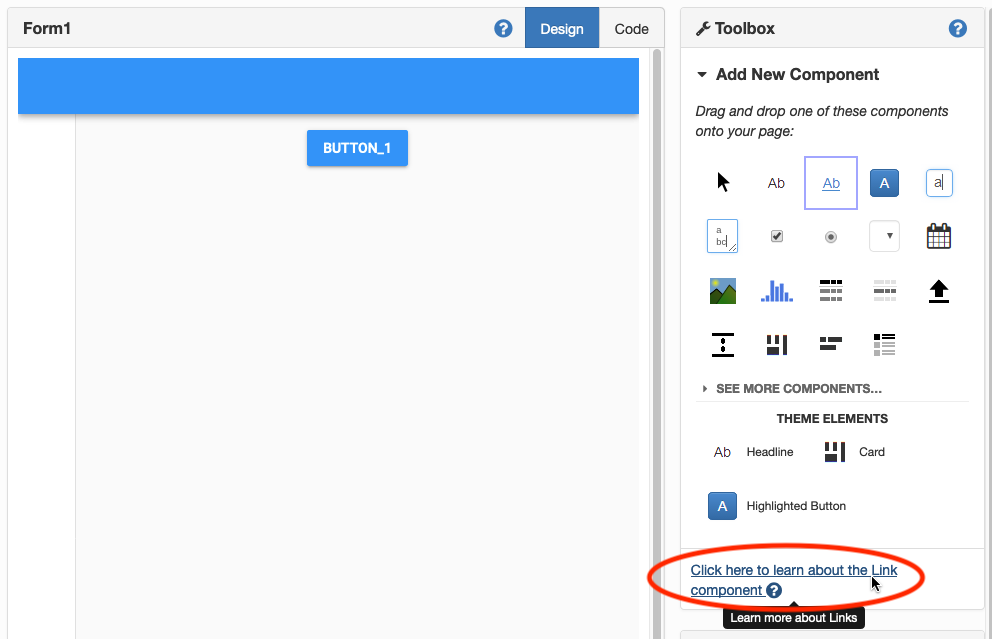The image size is (992, 639).
Task: Click the BUTTON_1 button on the form
Action: [x=357, y=148]
